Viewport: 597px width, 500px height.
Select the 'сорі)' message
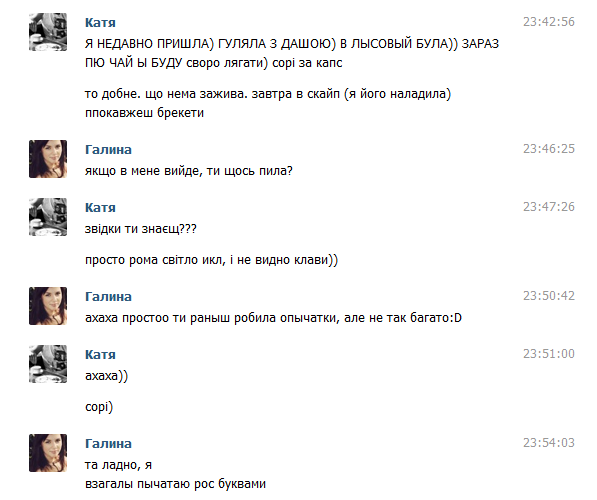[99, 407]
